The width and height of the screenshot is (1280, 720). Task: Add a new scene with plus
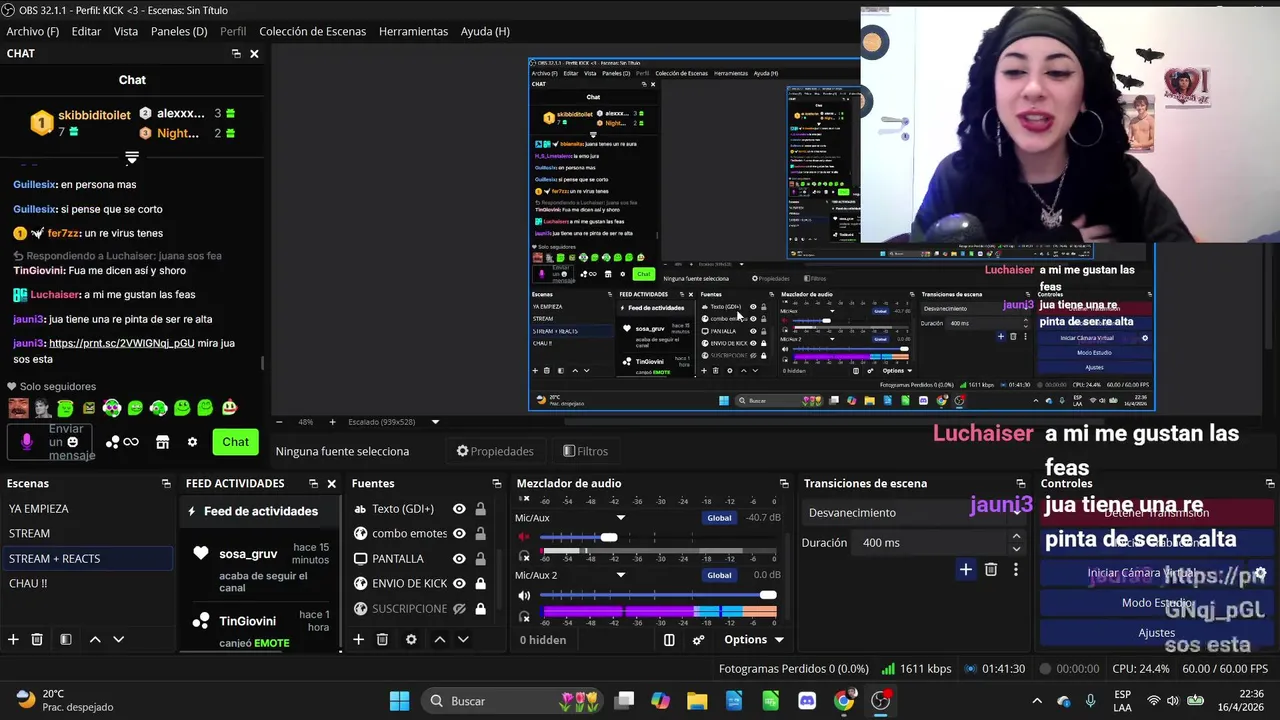(x=13, y=639)
